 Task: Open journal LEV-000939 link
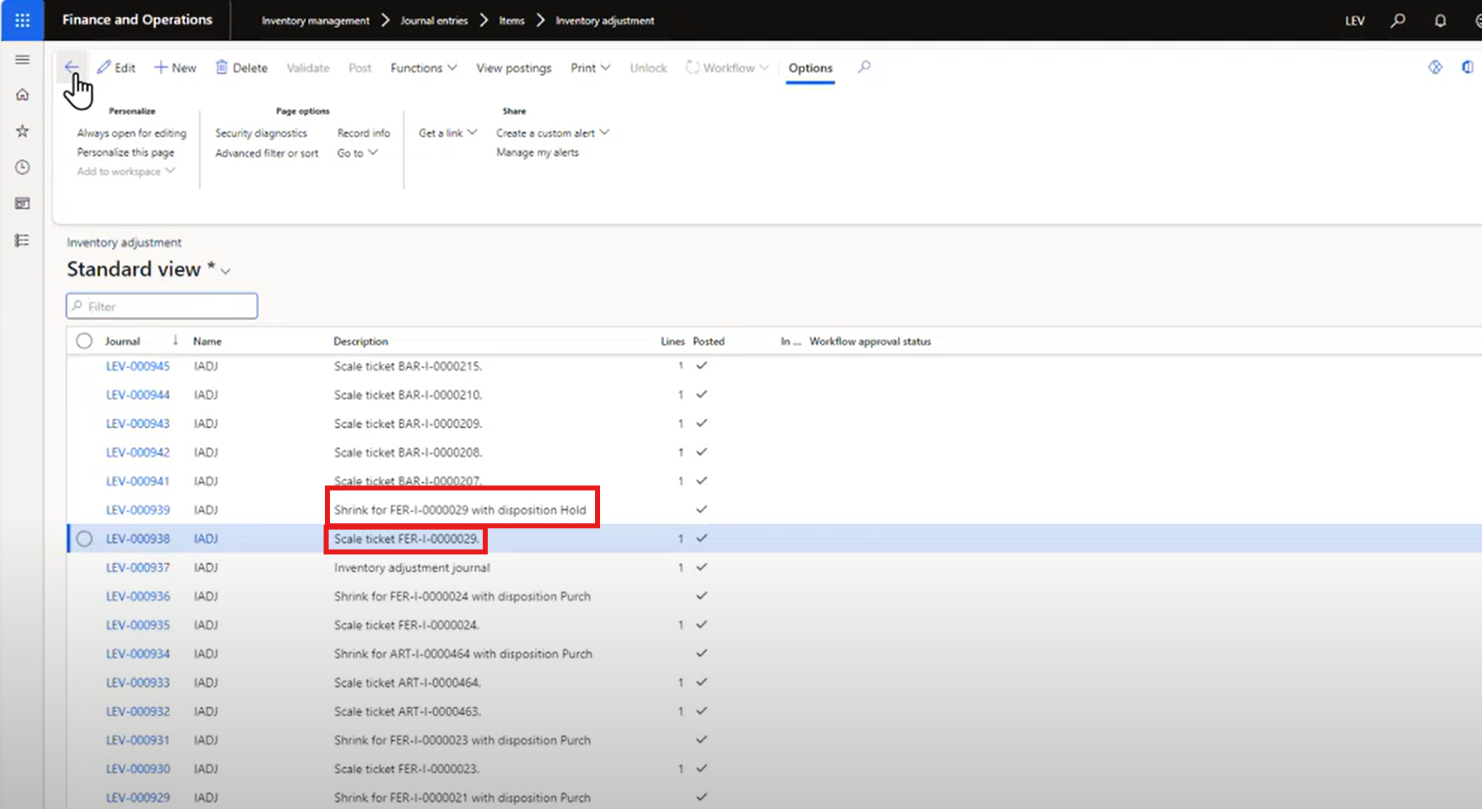(x=137, y=509)
